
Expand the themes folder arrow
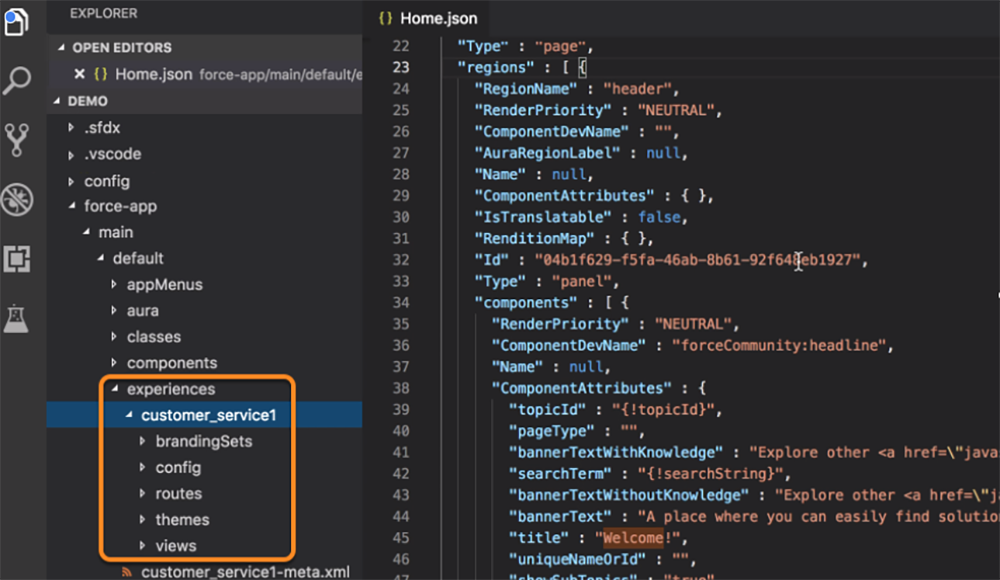pos(142,519)
